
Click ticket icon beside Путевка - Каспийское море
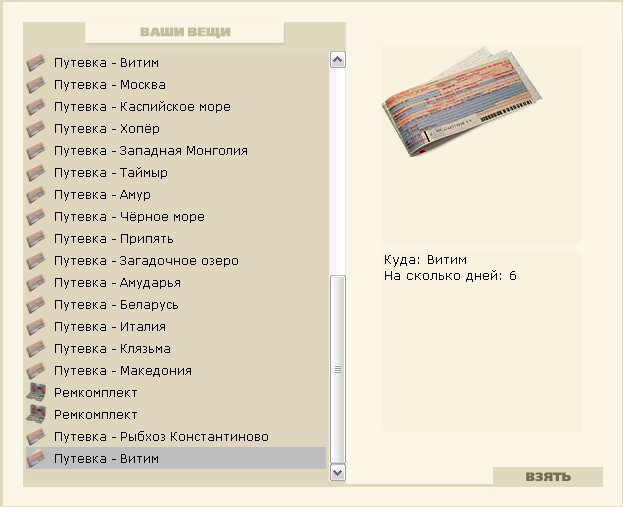[36, 107]
